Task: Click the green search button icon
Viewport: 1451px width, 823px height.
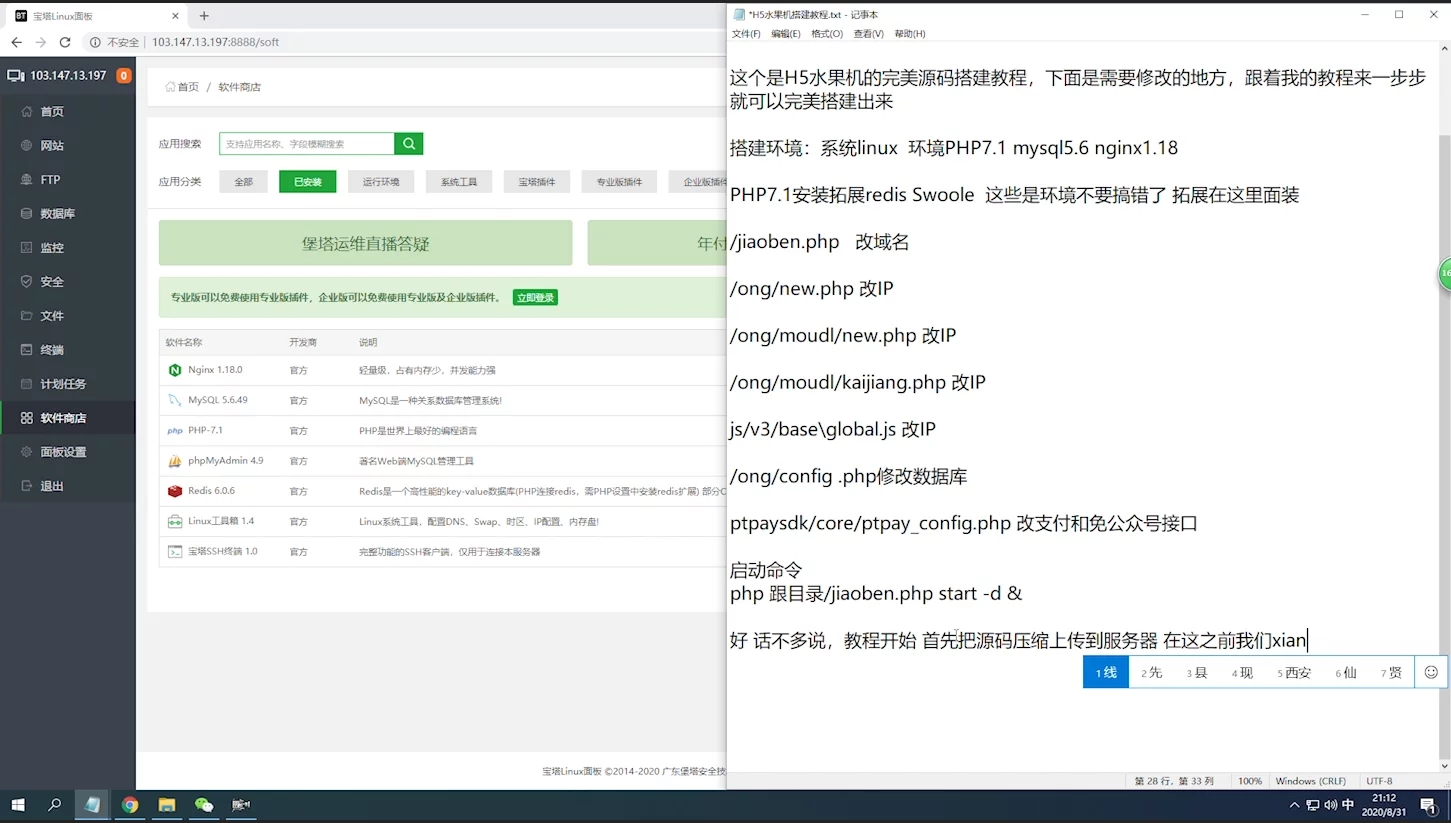Action: click(x=408, y=144)
